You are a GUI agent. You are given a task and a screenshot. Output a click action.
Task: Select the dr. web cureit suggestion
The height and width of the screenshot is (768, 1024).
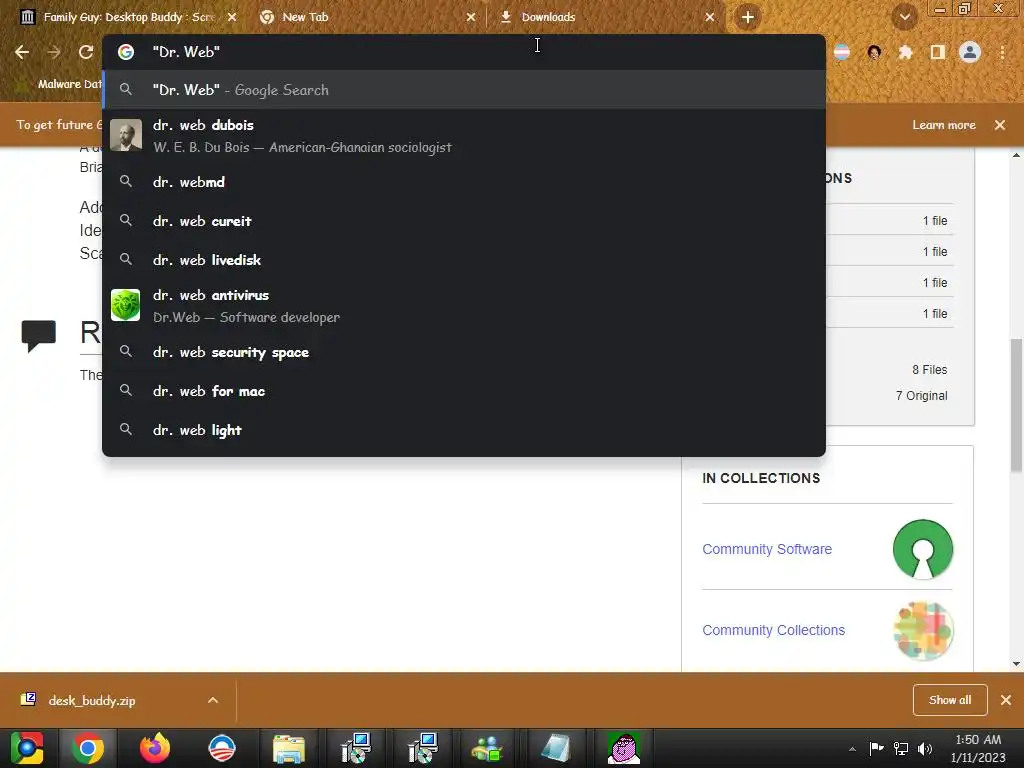[x=464, y=221]
